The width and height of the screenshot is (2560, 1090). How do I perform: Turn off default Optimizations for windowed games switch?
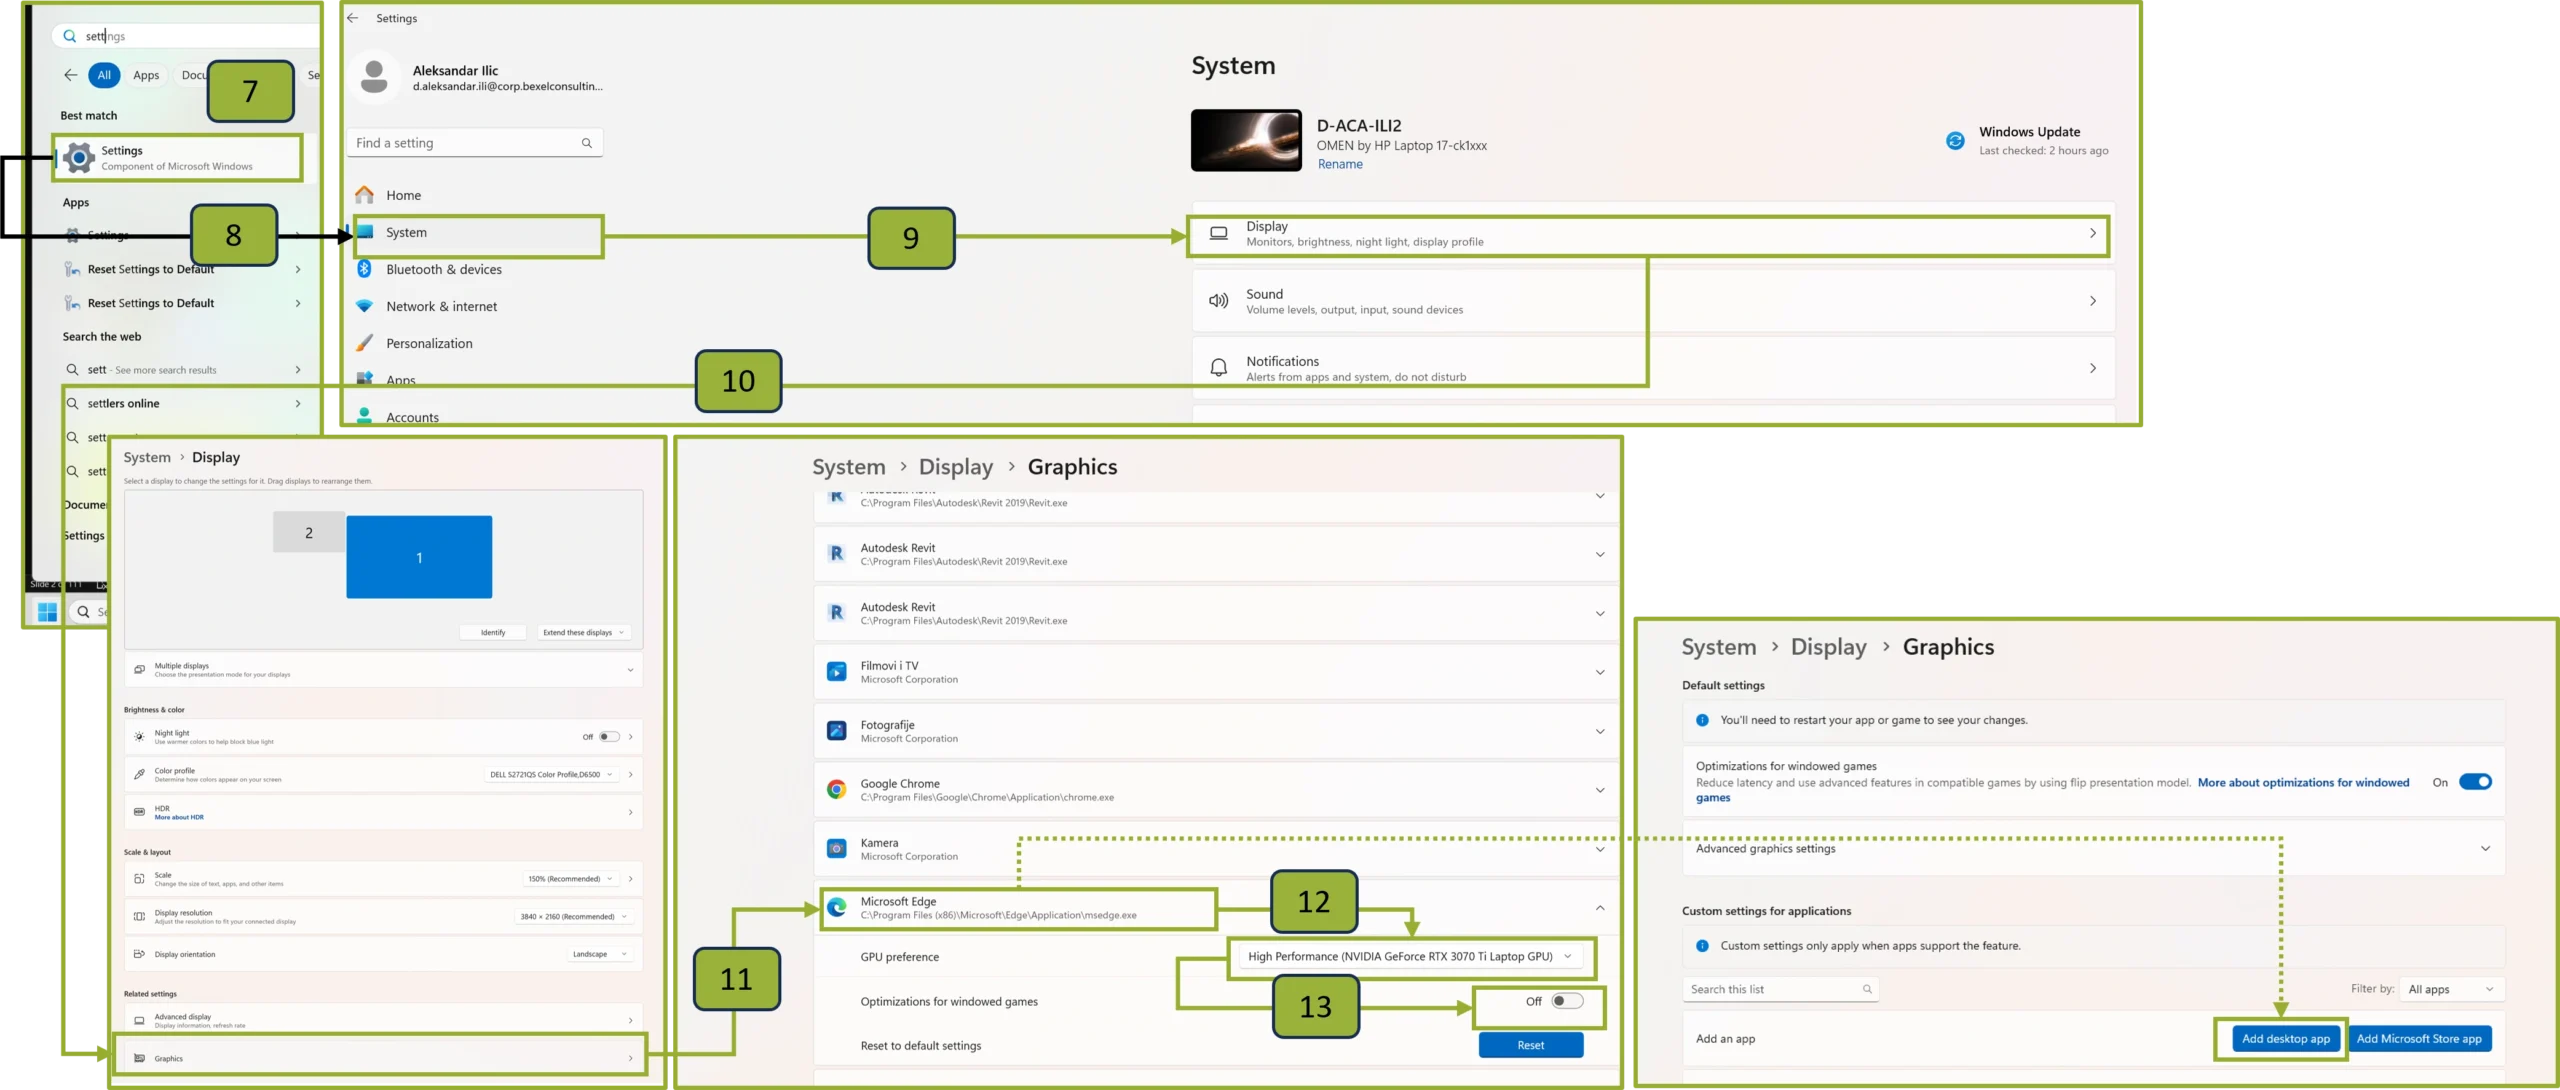click(2475, 782)
